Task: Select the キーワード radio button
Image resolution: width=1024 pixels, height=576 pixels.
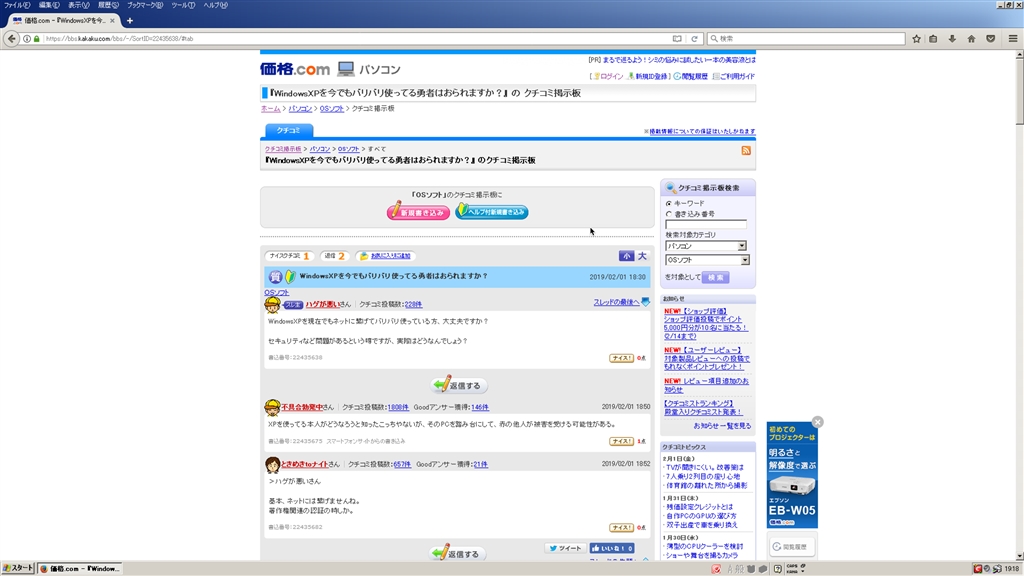Action: pyautogui.click(x=669, y=204)
